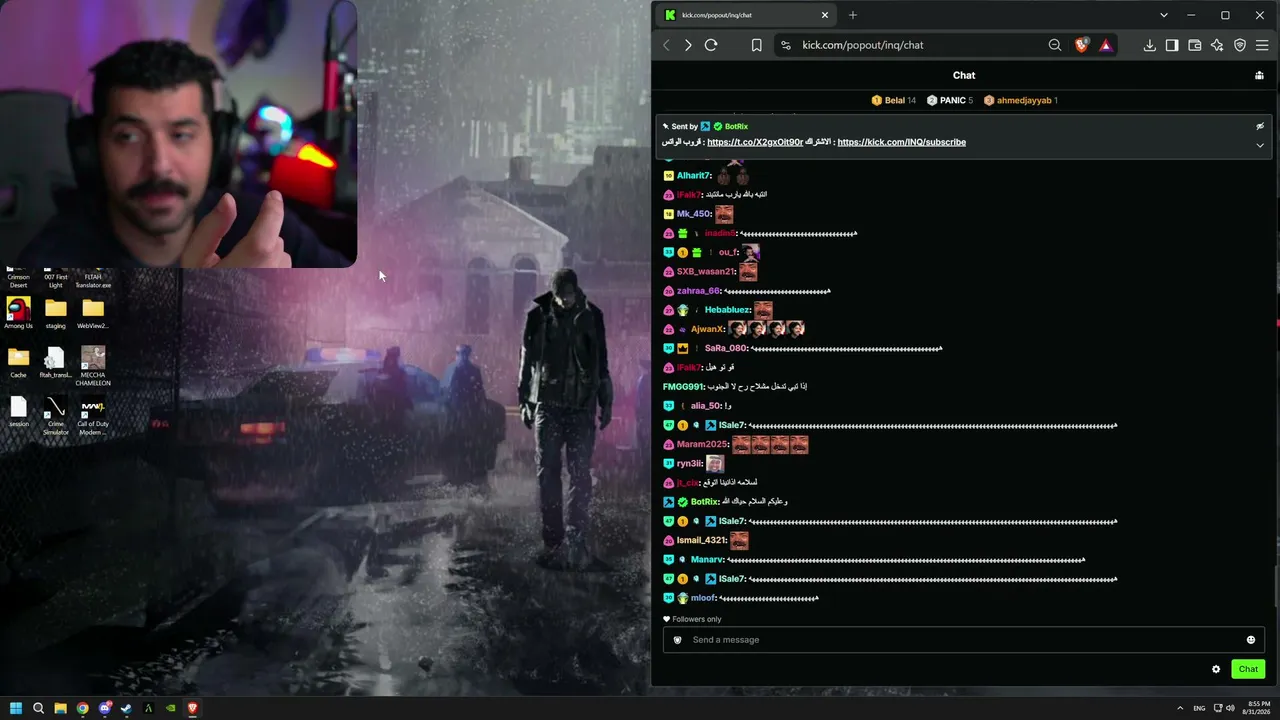
Task: Click username Alharit7 in chat
Action: (693, 176)
